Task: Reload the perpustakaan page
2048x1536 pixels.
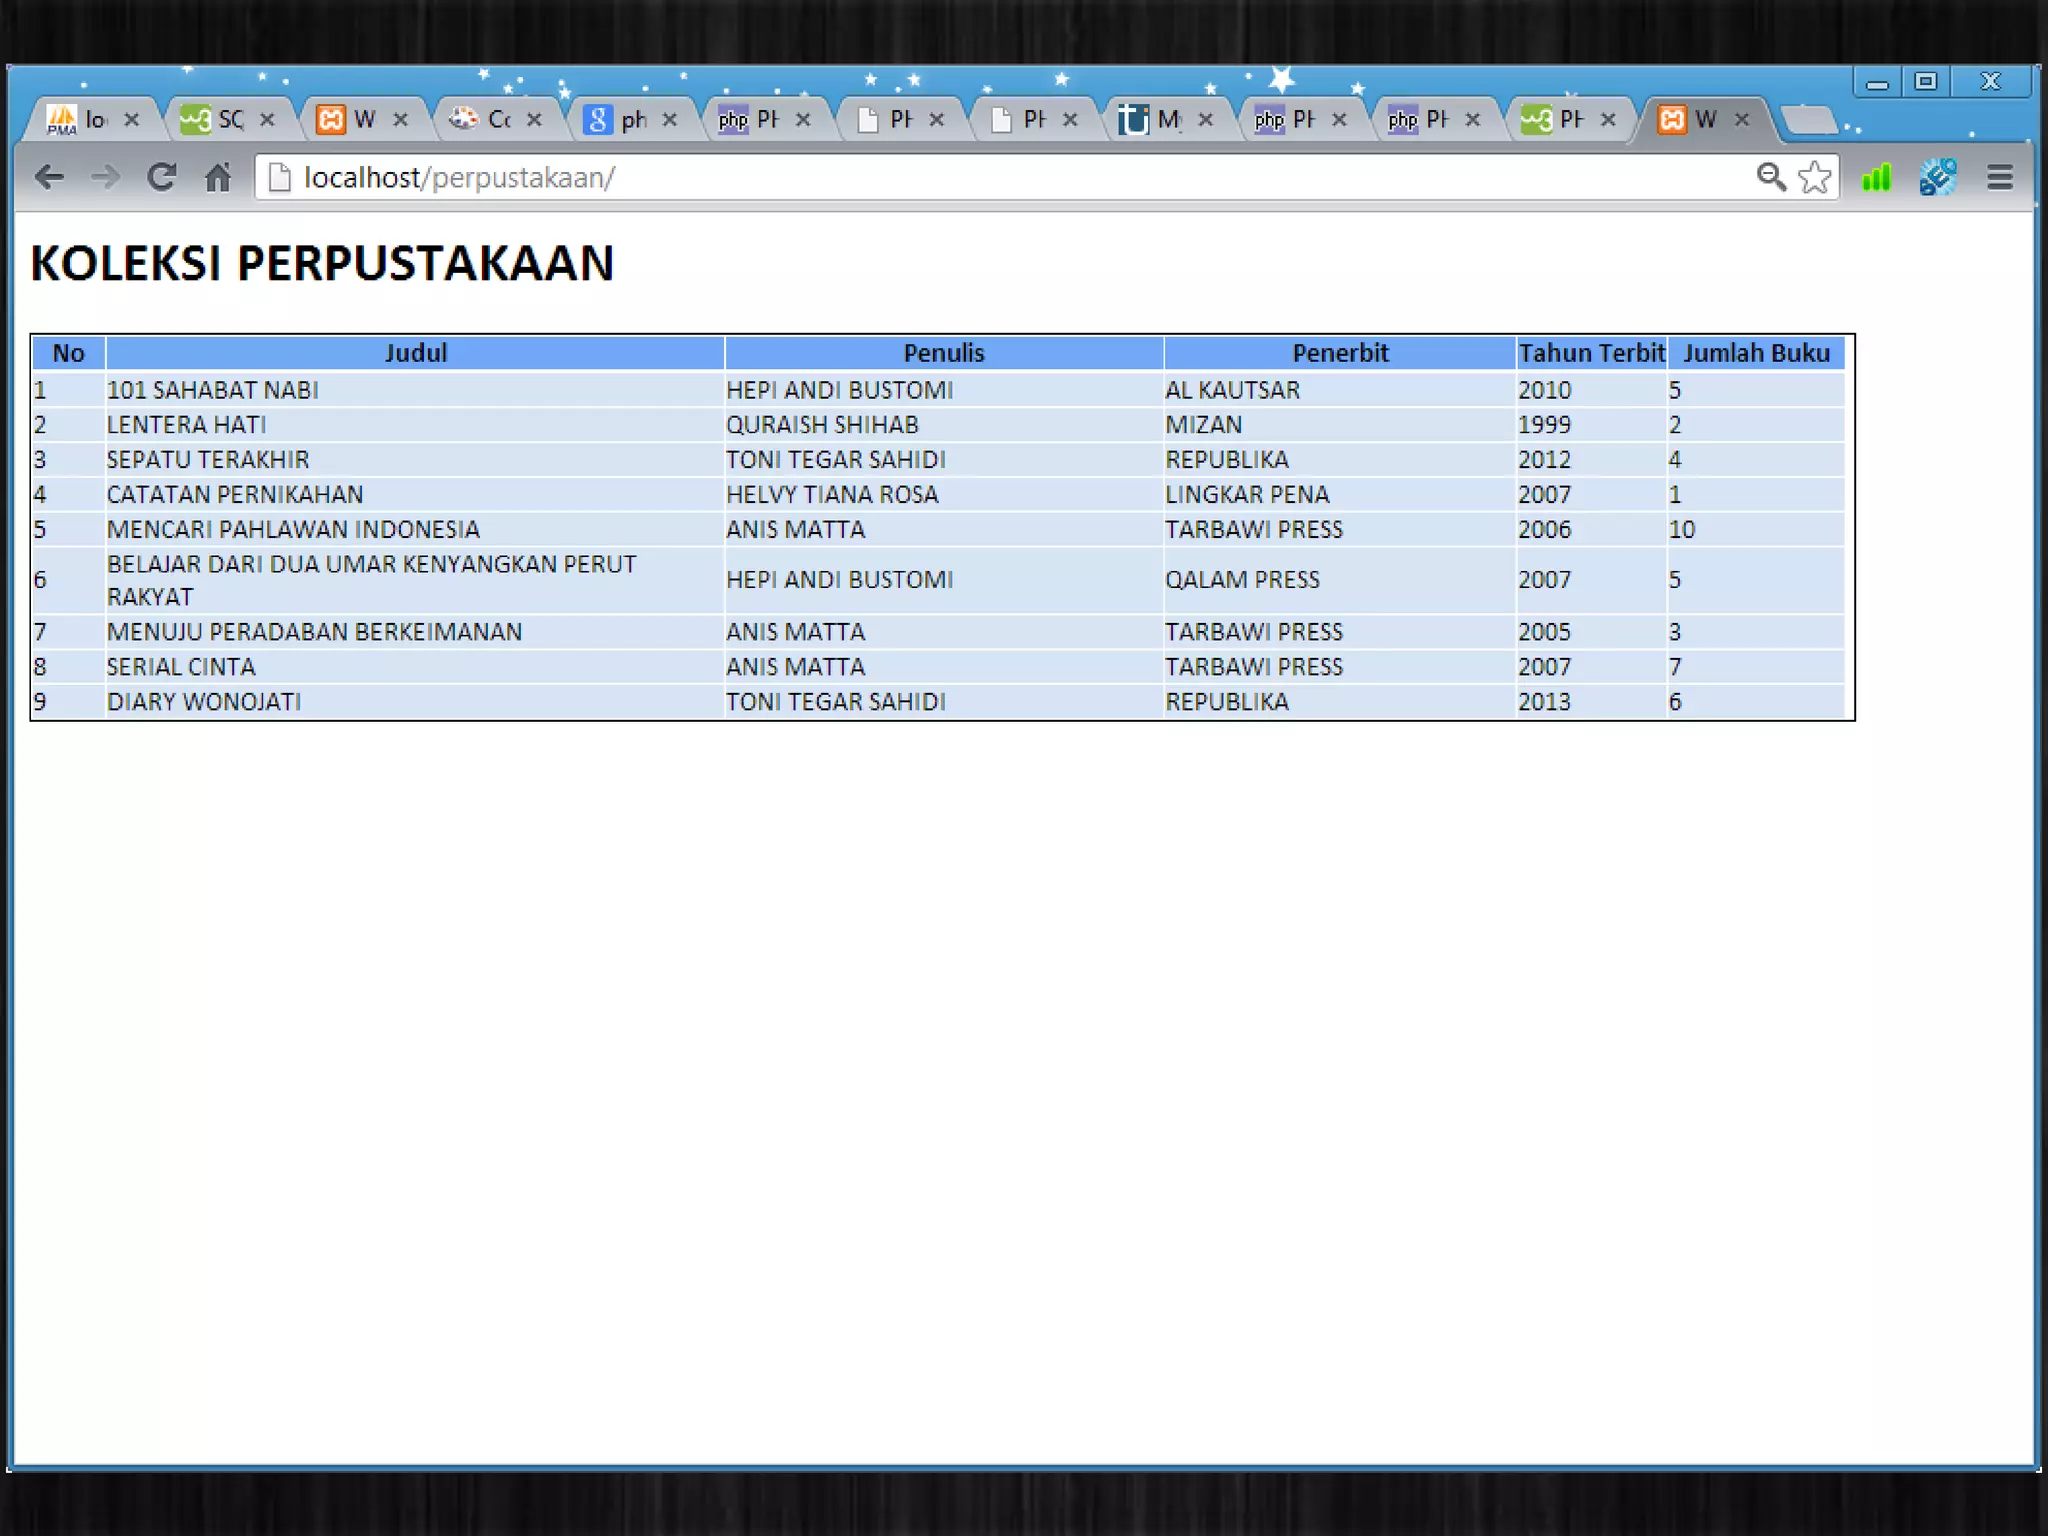Action: pyautogui.click(x=161, y=178)
